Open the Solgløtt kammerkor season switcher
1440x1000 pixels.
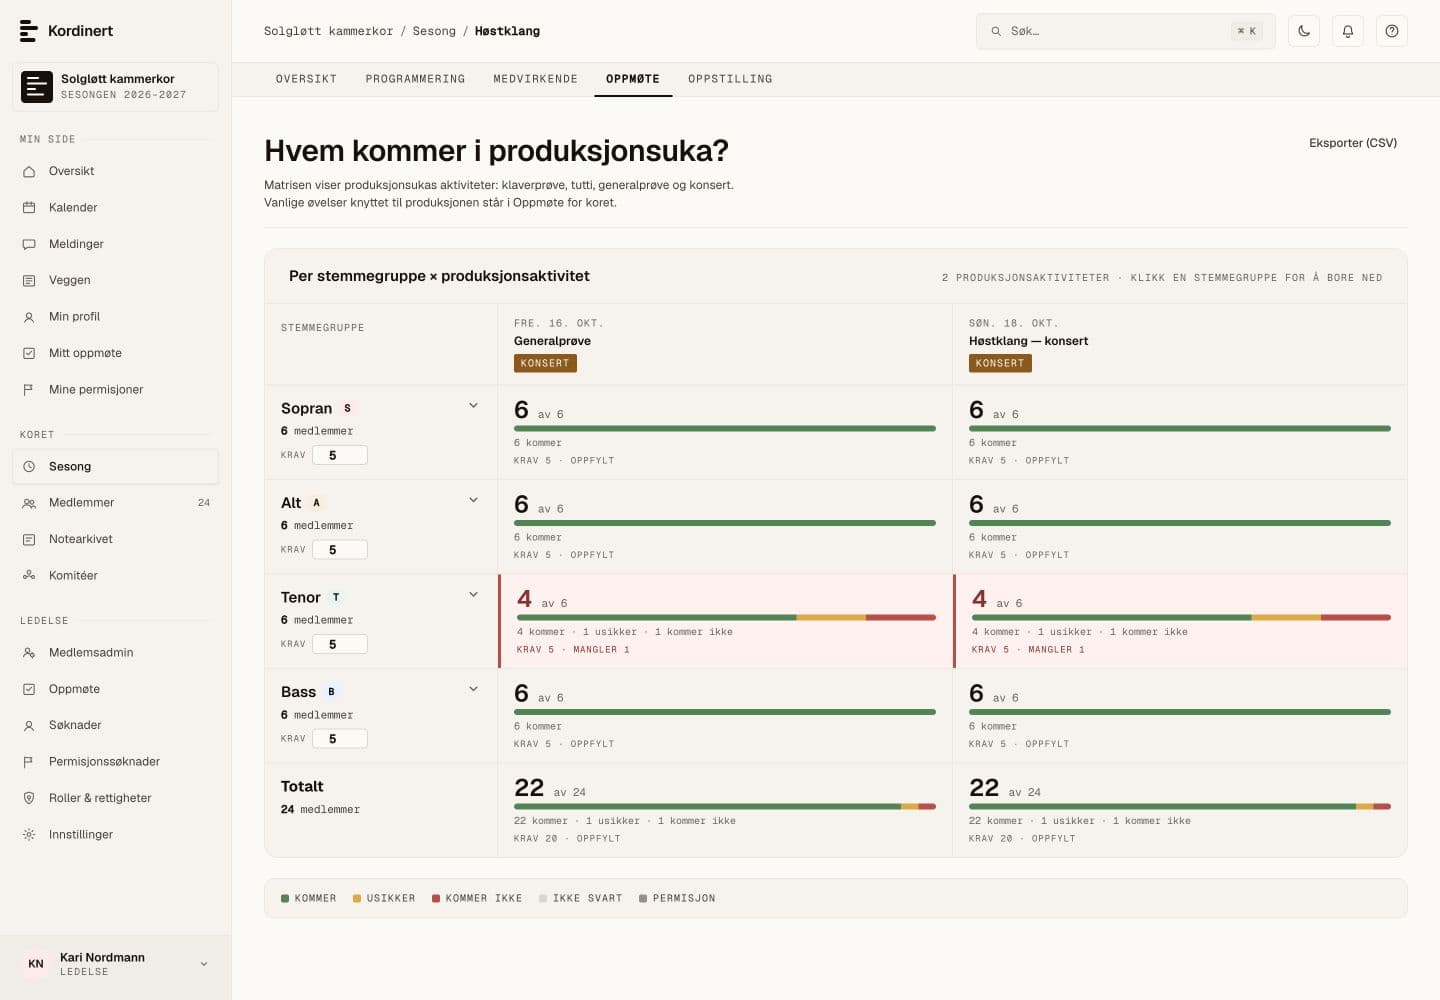click(116, 87)
